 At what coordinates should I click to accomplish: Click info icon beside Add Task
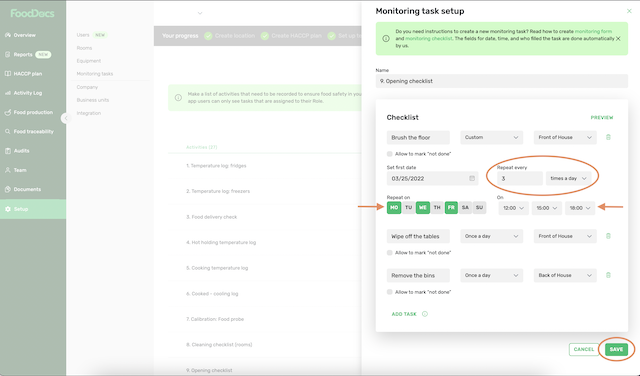pos(425,314)
